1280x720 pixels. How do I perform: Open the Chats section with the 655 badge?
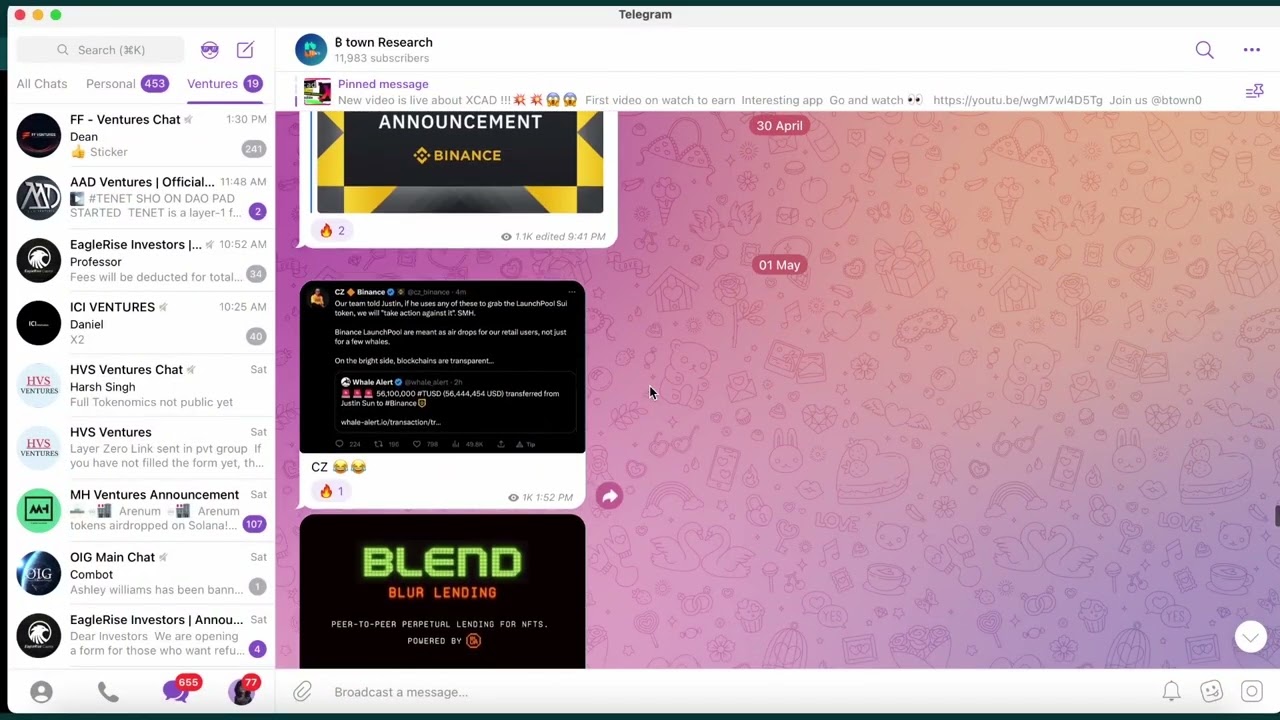click(x=177, y=690)
